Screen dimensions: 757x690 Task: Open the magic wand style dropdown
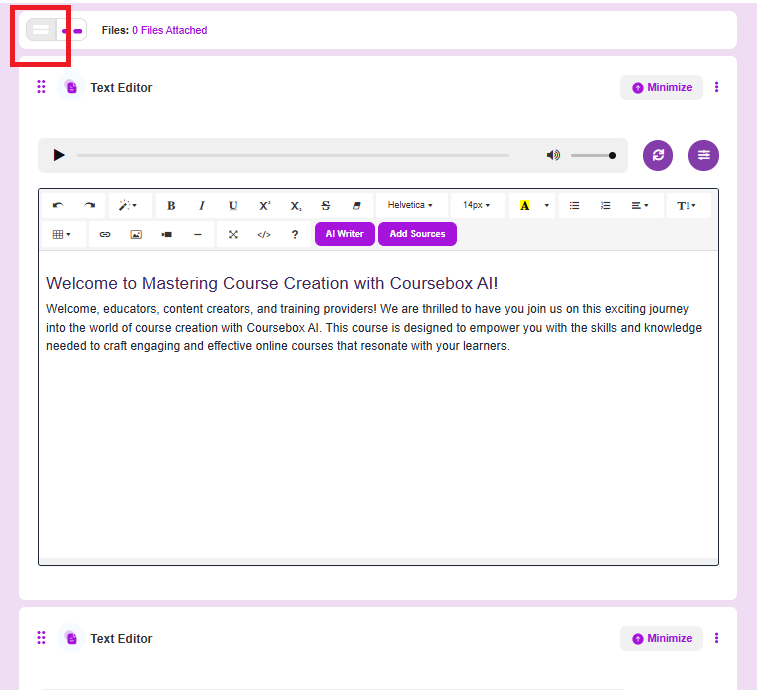(x=128, y=206)
